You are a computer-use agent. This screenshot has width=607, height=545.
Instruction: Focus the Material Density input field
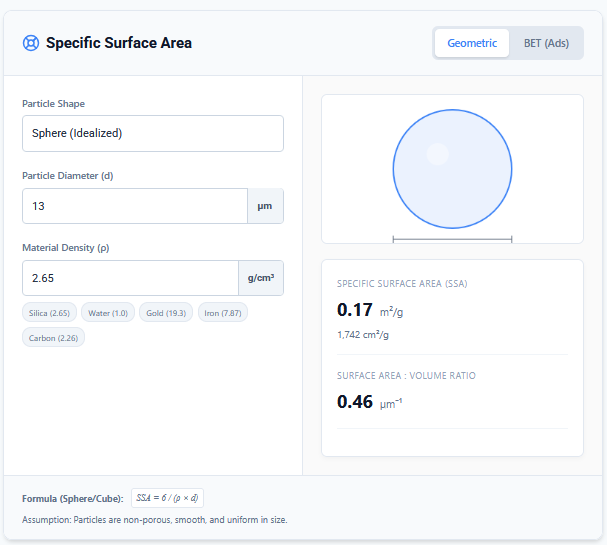tap(130, 278)
